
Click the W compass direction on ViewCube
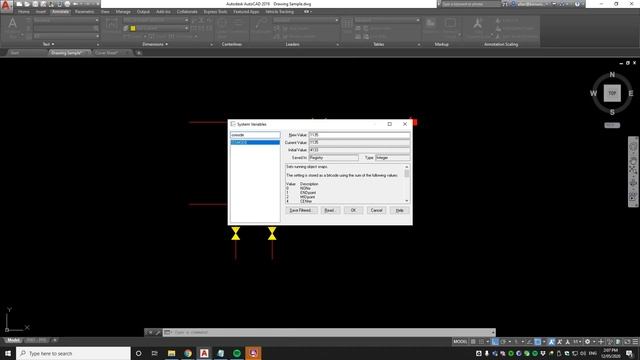pos(593,93)
